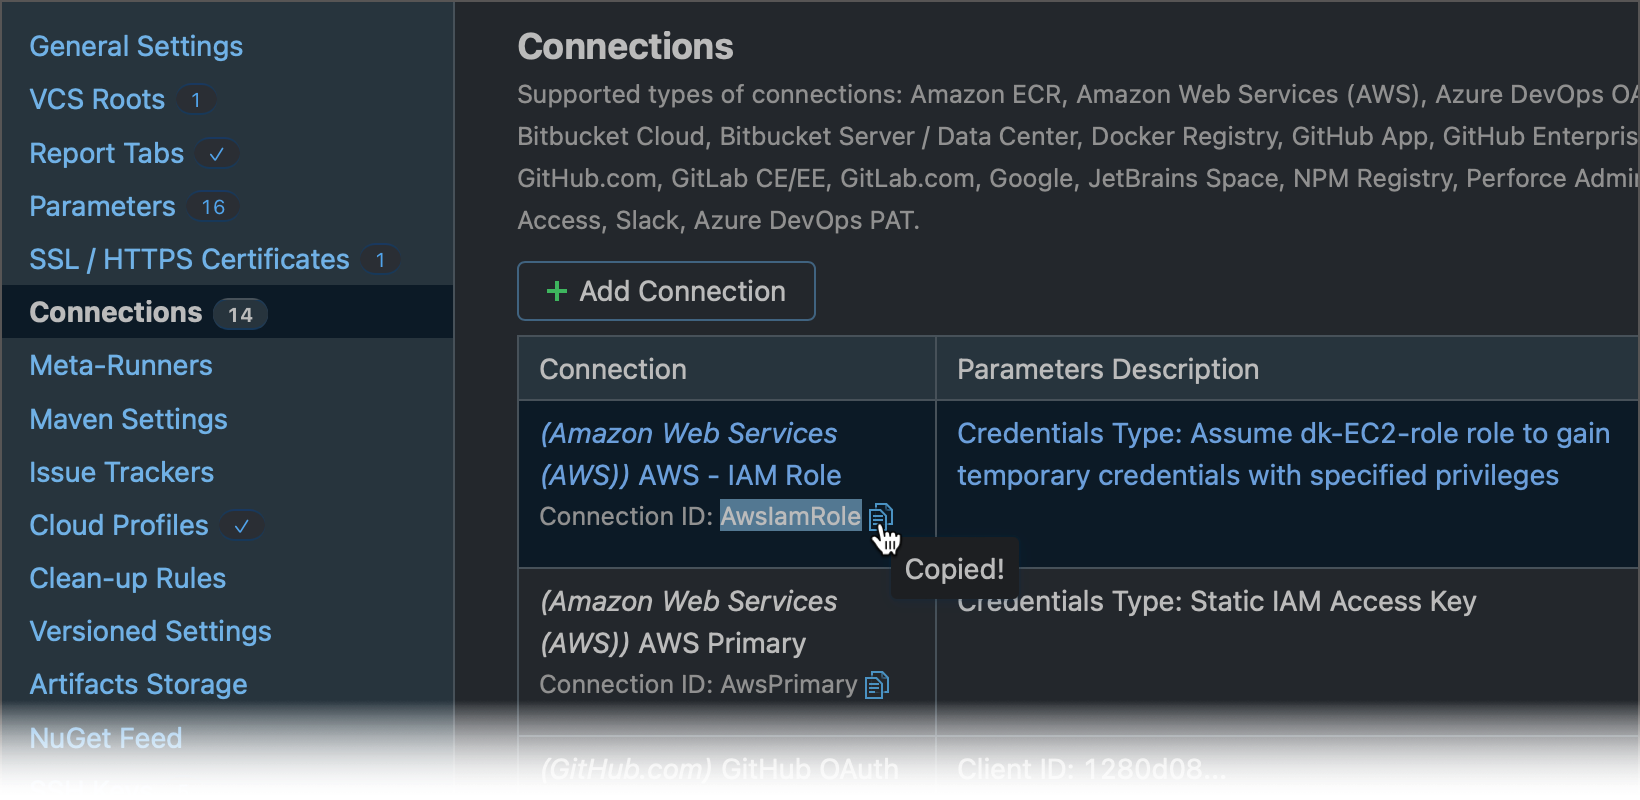Image resolution: width=1640 pixels, height=800 pixels.
Task: Open General Settings section
Action: (x=136, y=46)
